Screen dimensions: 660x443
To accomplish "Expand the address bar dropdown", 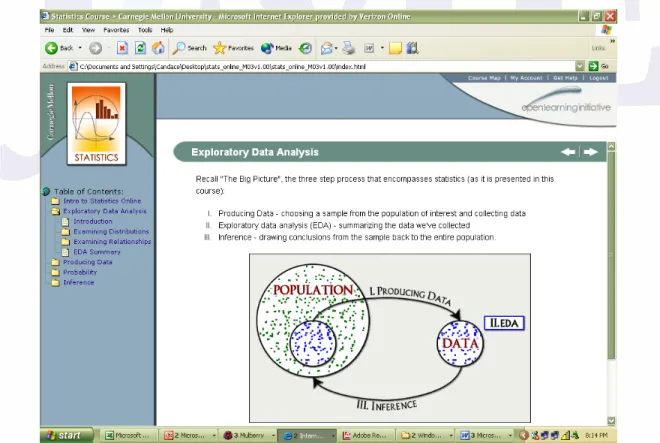I will tap(580, 66).
